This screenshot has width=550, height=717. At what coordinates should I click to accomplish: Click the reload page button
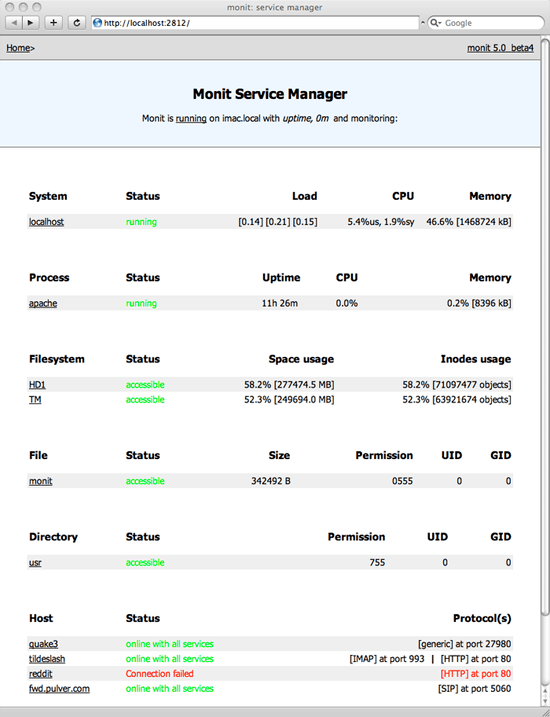pos(77,22)
